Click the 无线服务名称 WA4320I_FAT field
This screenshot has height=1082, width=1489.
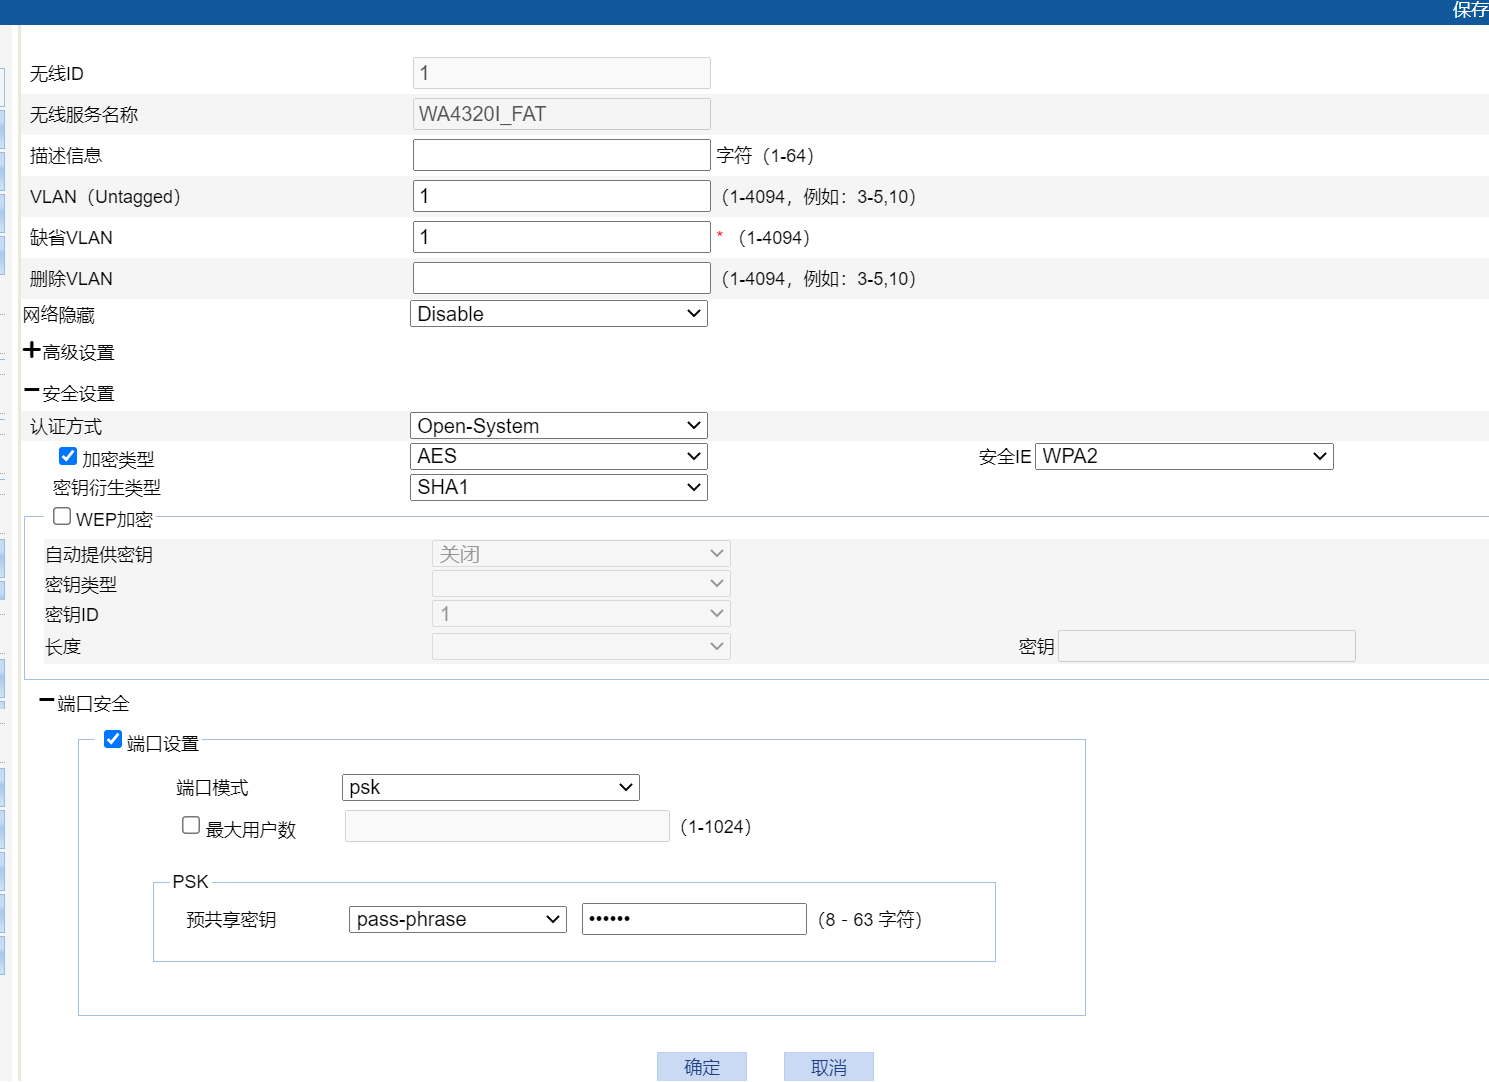tap(562, 114)
